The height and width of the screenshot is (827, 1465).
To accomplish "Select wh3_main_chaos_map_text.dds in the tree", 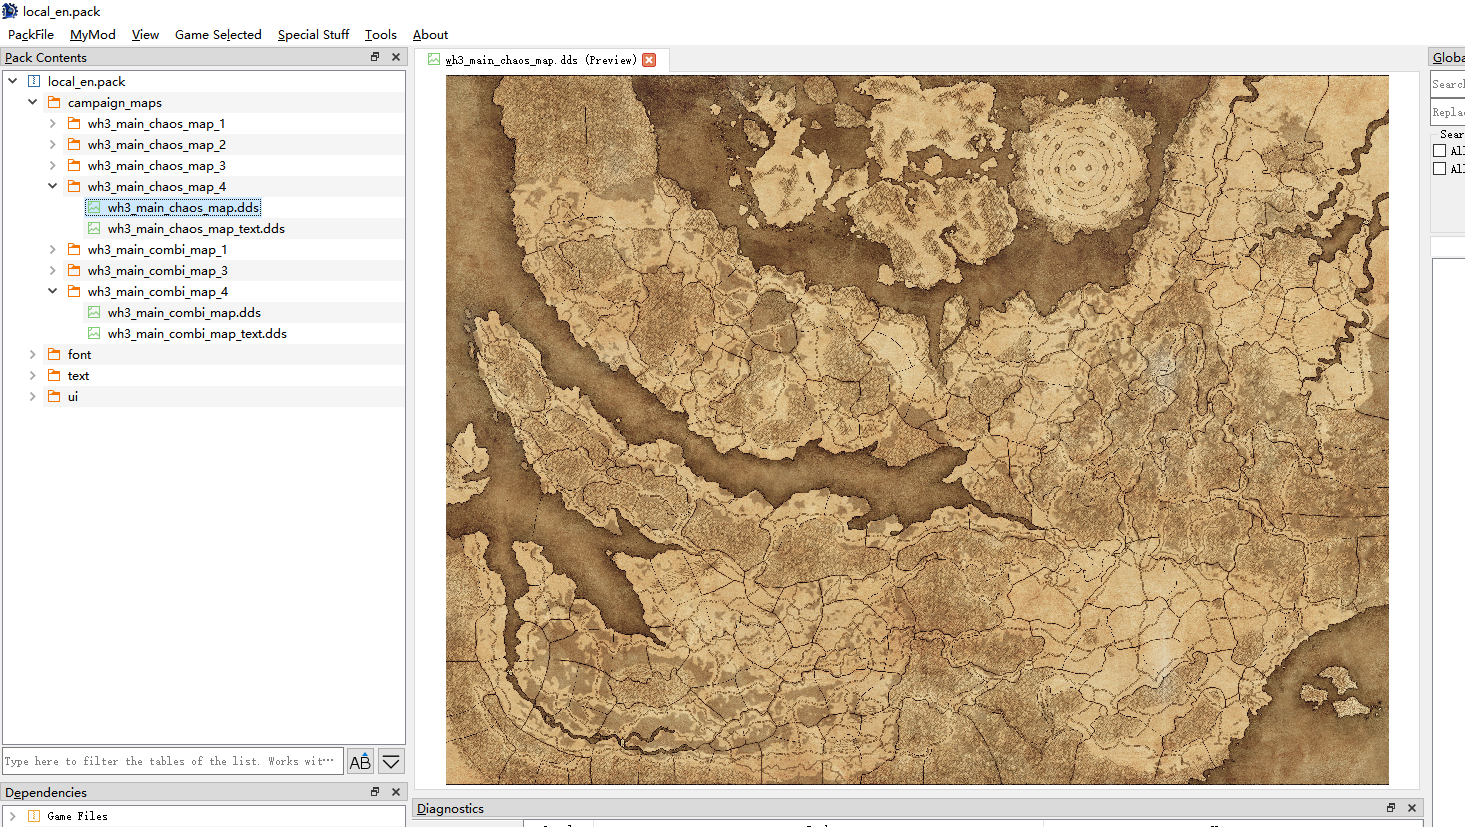I will 196,228.
